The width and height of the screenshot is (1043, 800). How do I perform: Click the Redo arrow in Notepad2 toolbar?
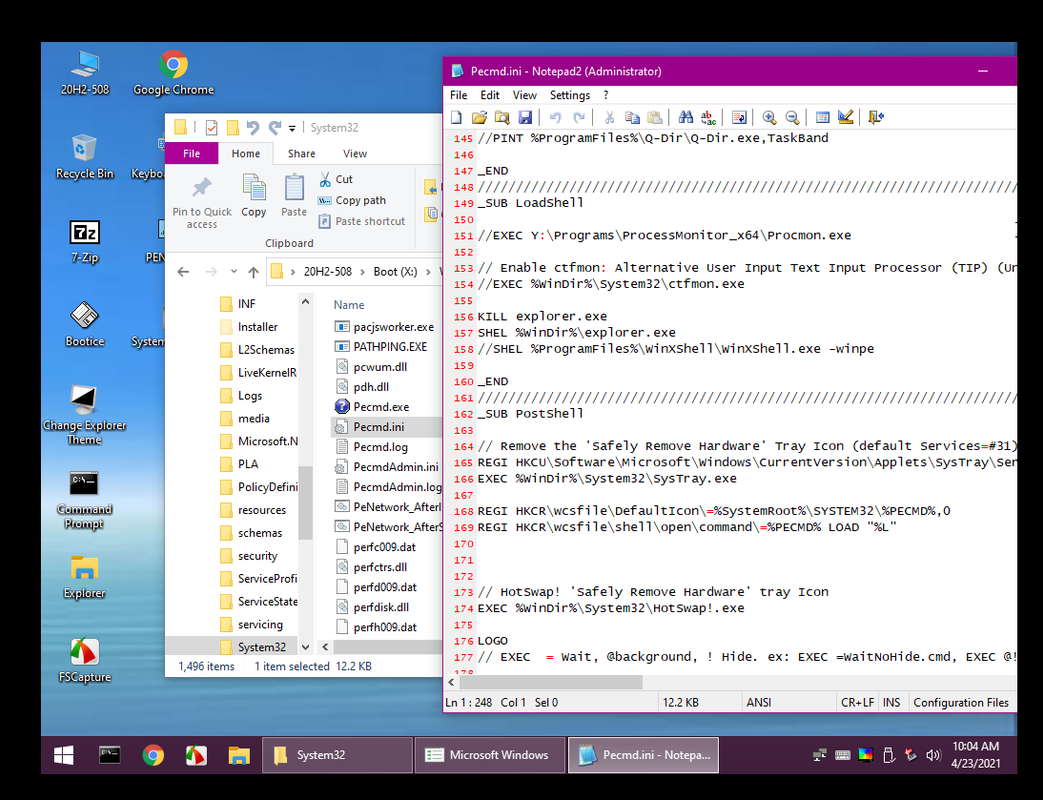click(x=579, y=118)
